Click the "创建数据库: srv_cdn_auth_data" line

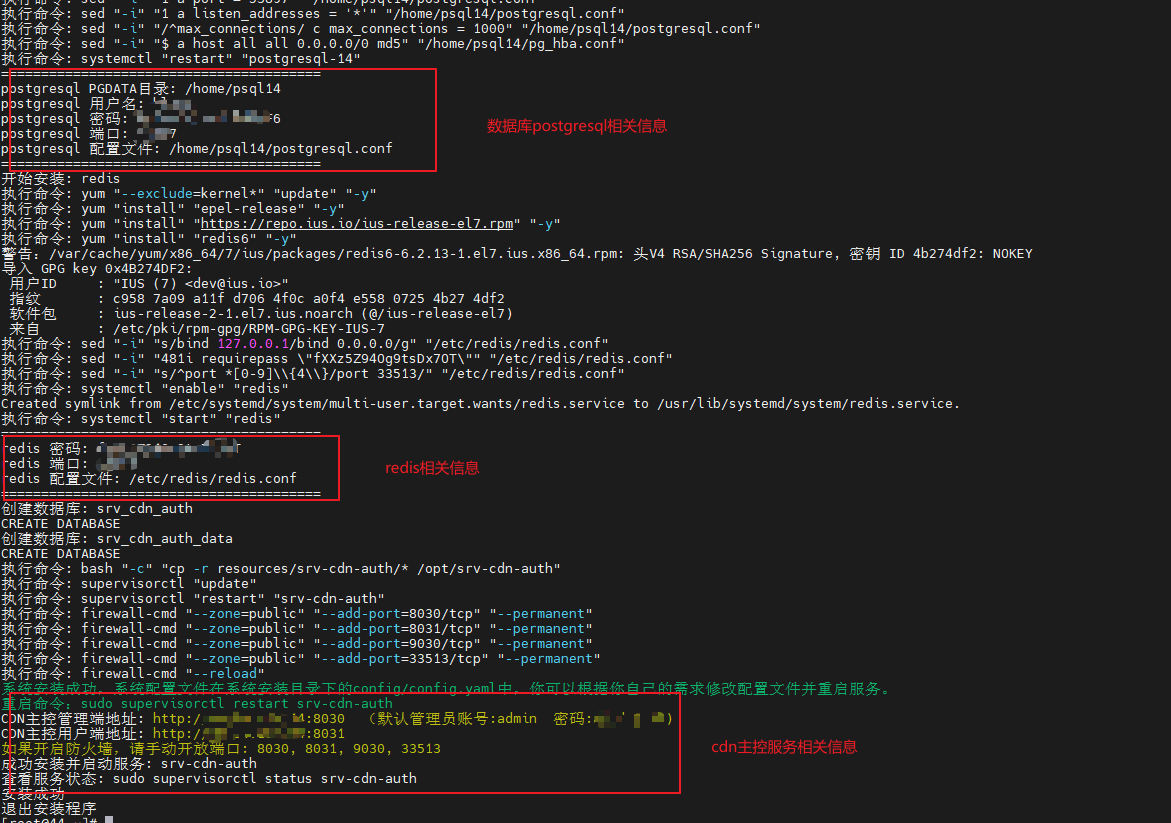coord(117,539)
